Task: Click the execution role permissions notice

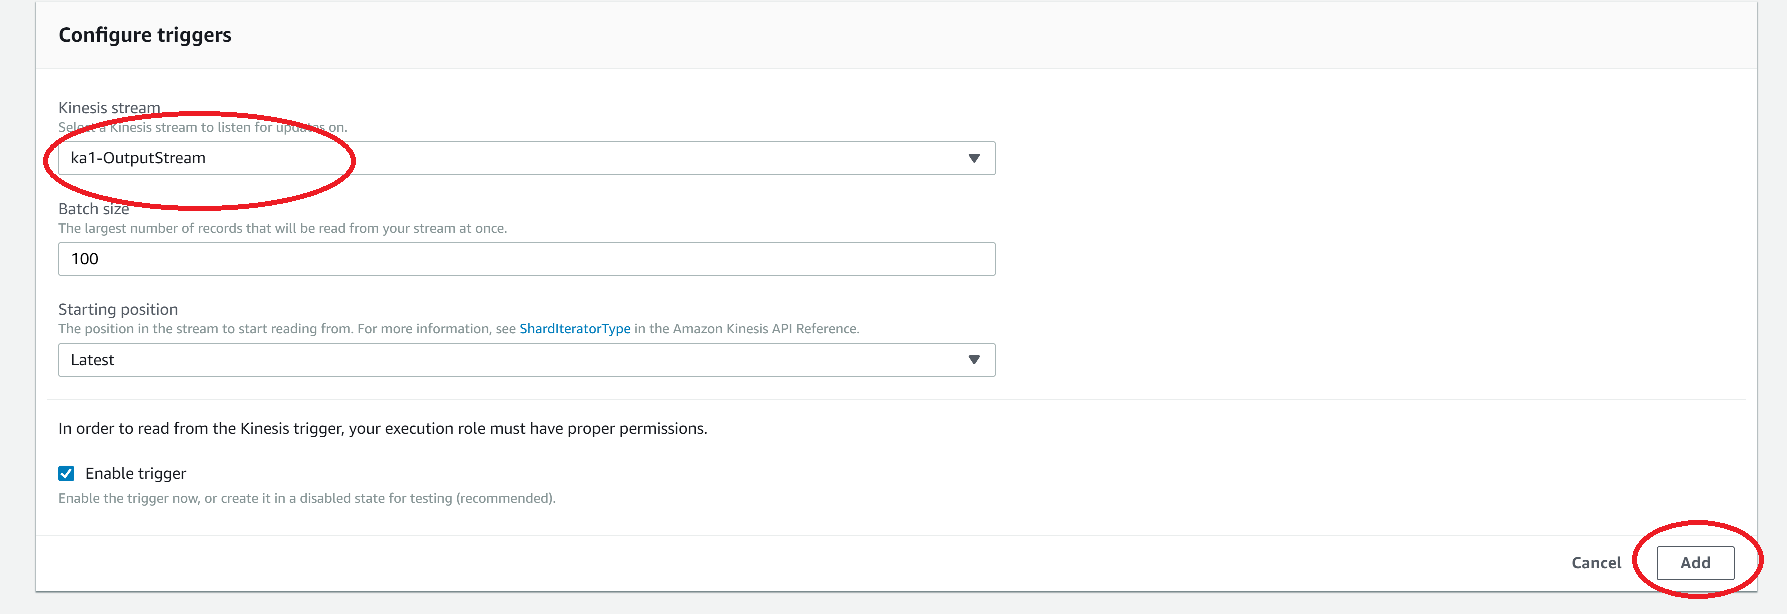Action: (383, 429)
